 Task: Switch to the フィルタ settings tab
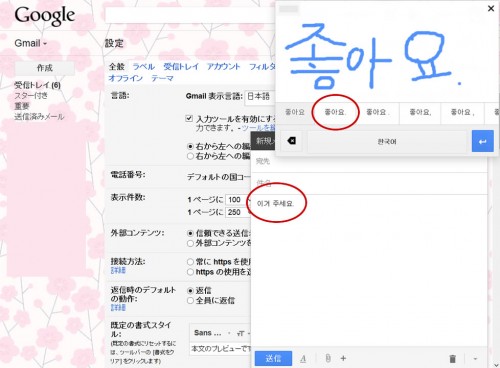(x=263, y=67)
